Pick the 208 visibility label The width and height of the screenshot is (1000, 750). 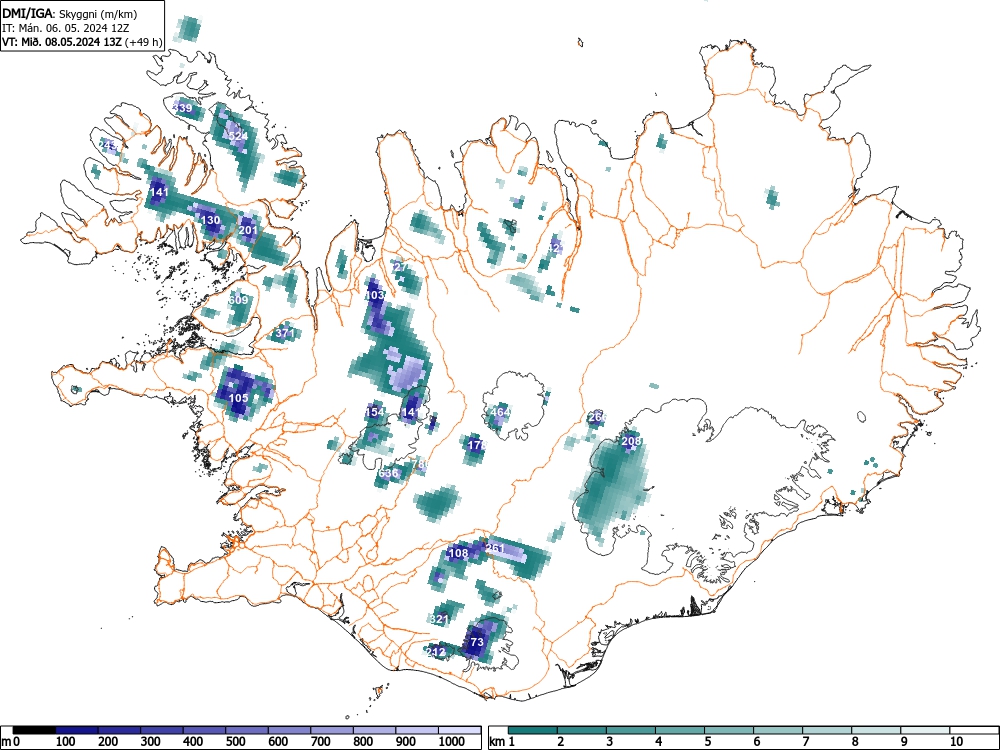click(631, 441)
